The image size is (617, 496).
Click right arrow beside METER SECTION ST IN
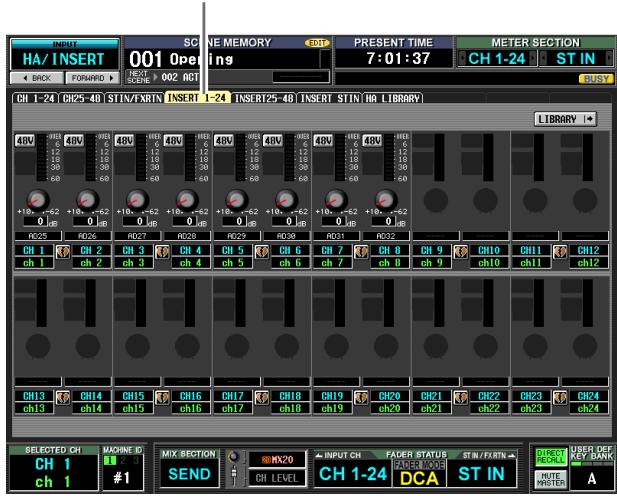click(609, 59)
